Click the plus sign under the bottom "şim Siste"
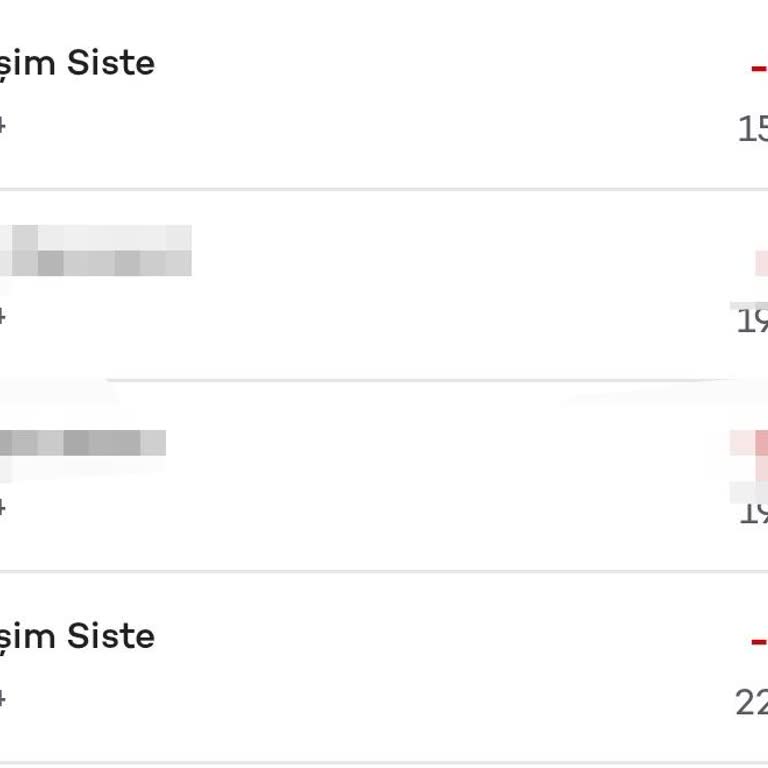Viewport: 768px width, 768px height. pos(3,699)
